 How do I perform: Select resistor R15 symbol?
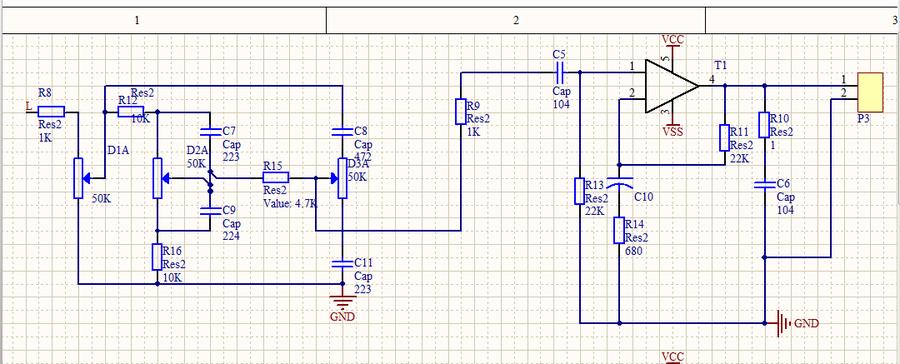coord(276,178)
